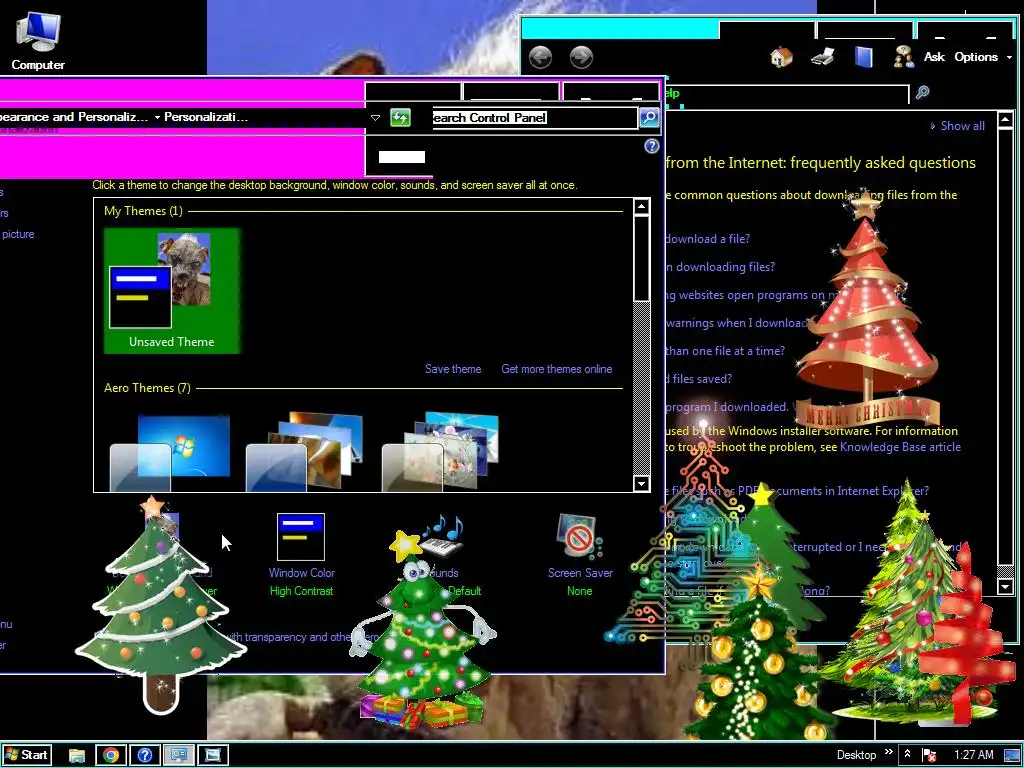Go to Appearance and Personaliz… breadcrumb

(x=74, y=117)
